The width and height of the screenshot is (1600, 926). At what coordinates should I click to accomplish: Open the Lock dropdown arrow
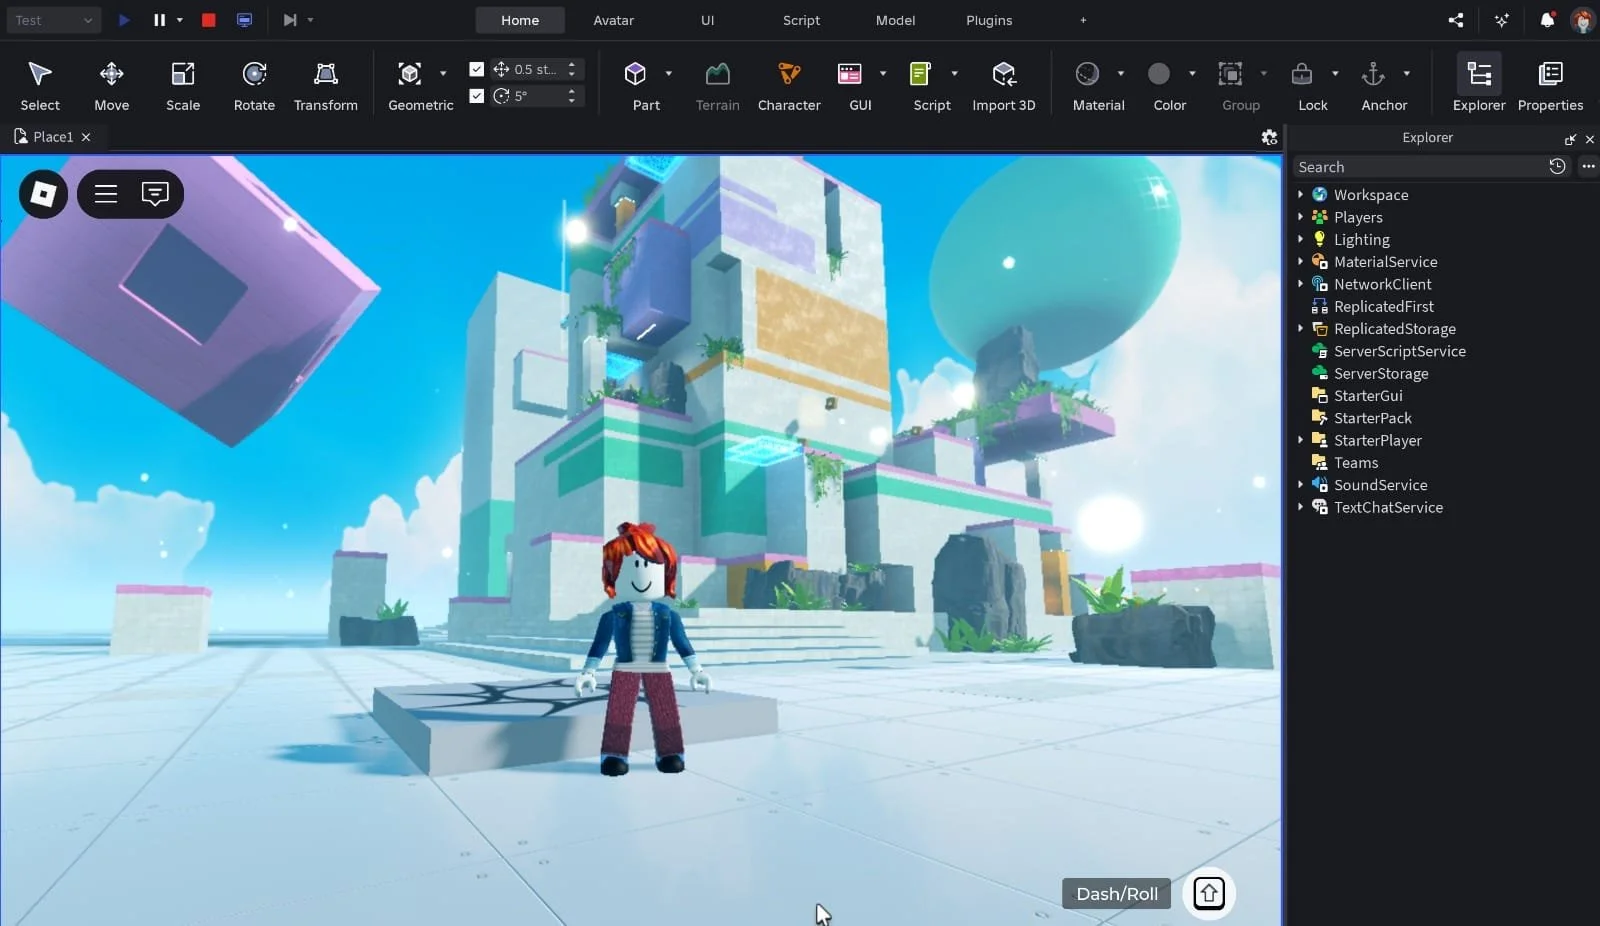pos(1335,74)
